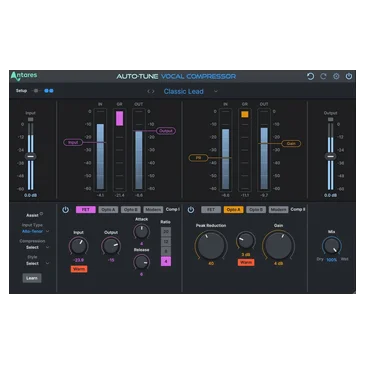Set the ratio to 8

166,252
